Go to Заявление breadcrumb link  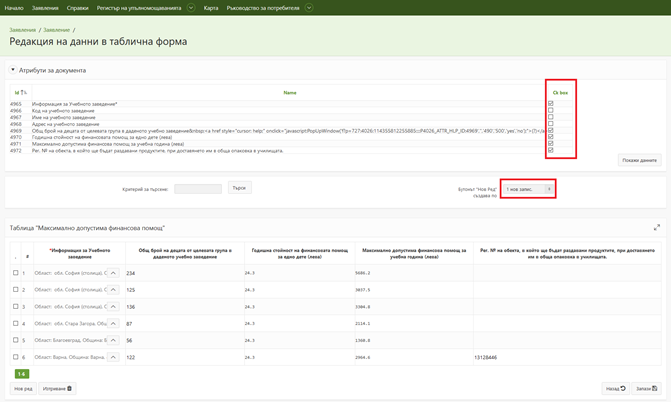coord(56,30)
